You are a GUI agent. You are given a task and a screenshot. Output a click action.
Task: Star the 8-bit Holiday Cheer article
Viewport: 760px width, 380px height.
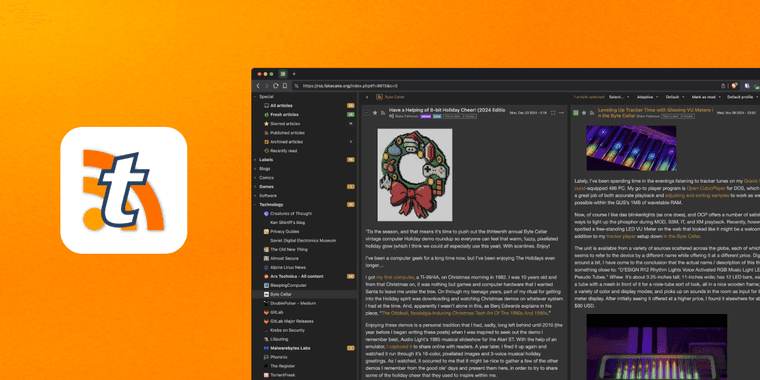click(x=375, y=112)
